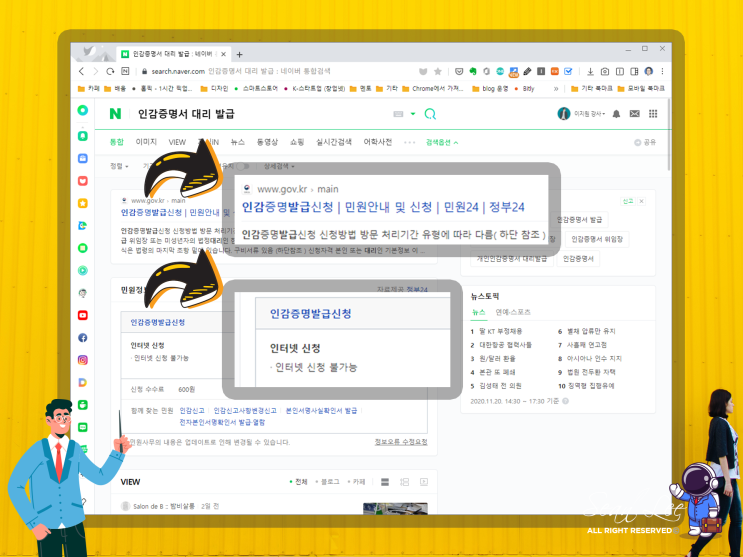Click the red Pocket icon in the sidebar
The height and width of the screenshot is (557, 743).
point(82,181)
